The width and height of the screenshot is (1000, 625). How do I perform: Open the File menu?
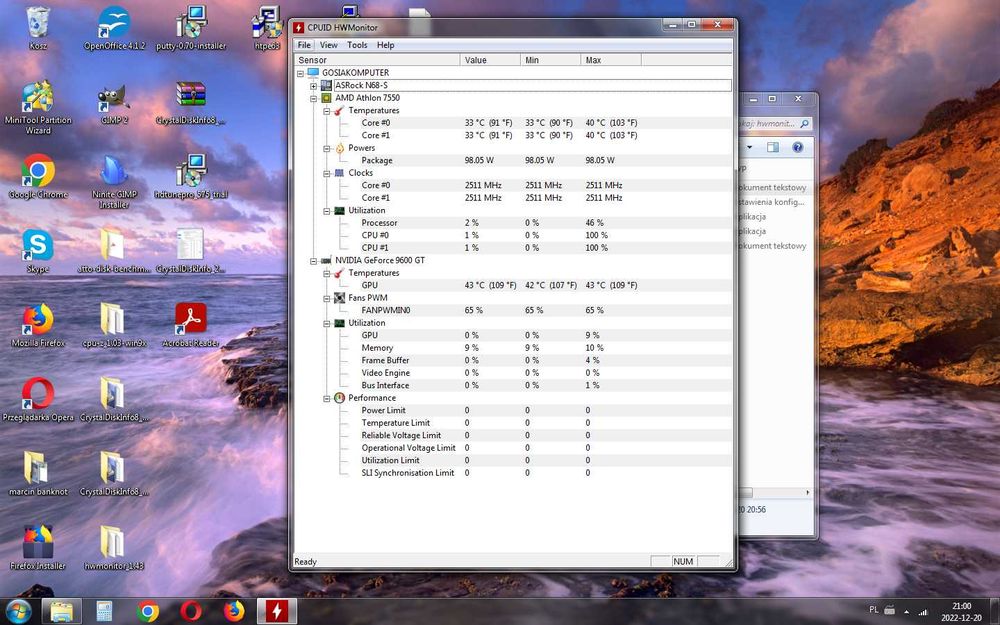[x=304, y=45]
